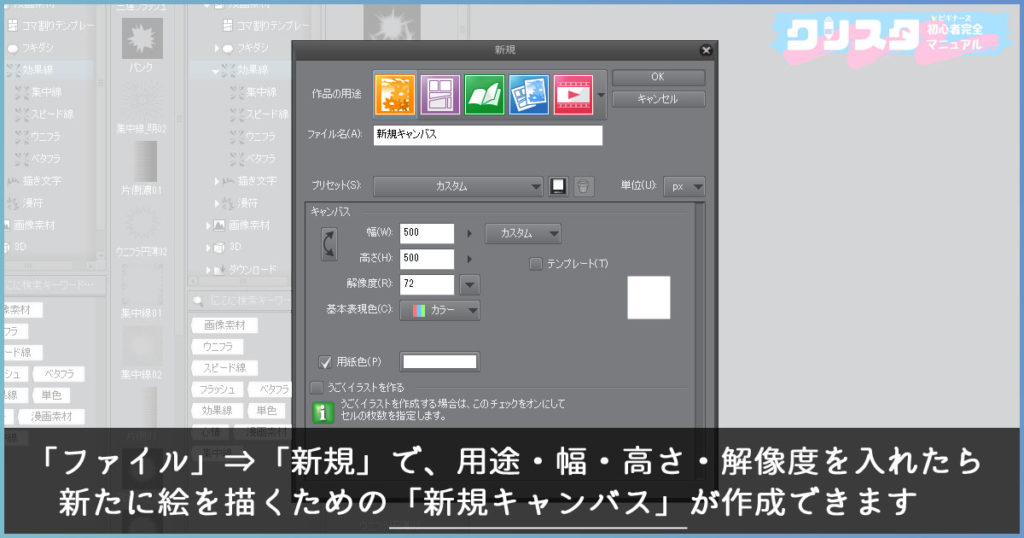Screen dimensions: 1024x538
Task: Expand the ダウンロード folder triangle
Action: pyautogui.click(x=208, y=270)
